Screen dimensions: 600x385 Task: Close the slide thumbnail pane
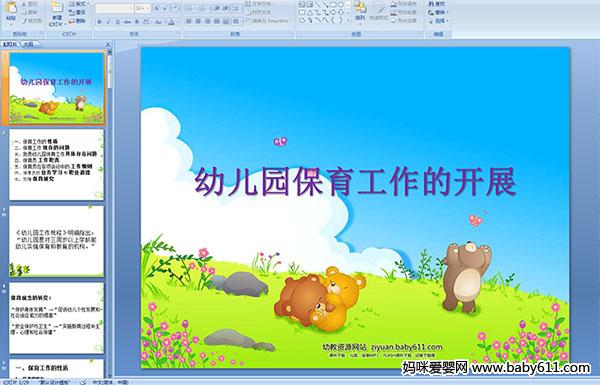point(108,44)
